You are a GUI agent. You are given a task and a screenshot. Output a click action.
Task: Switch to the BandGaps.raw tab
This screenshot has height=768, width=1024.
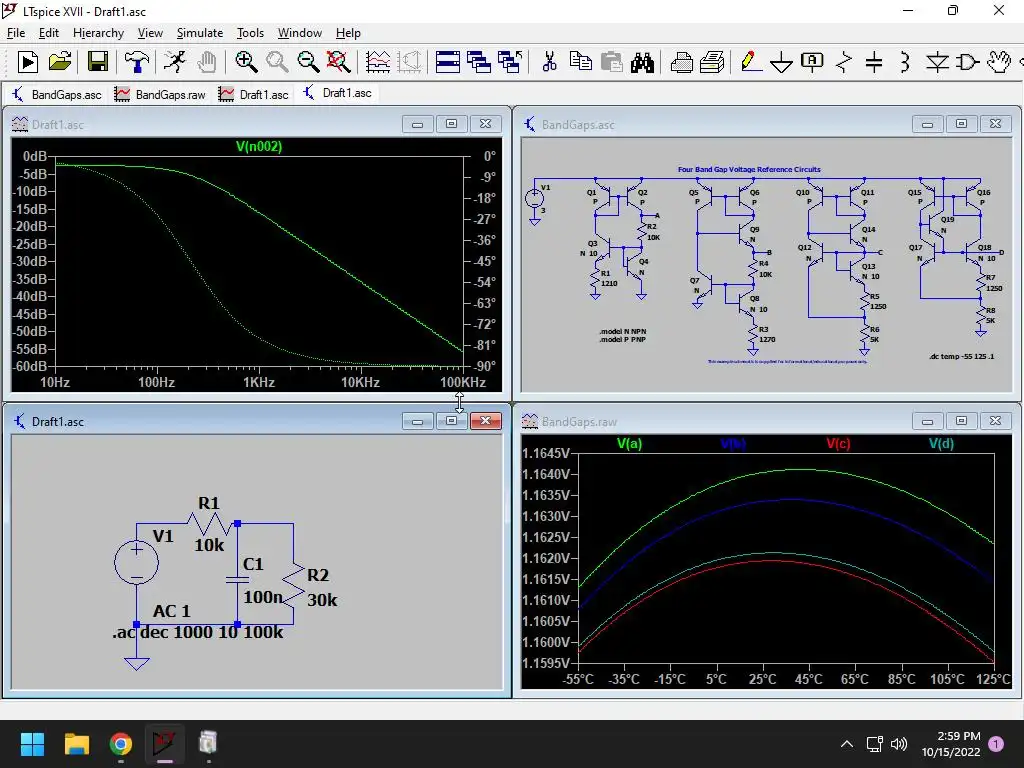(x=160, y=94)
